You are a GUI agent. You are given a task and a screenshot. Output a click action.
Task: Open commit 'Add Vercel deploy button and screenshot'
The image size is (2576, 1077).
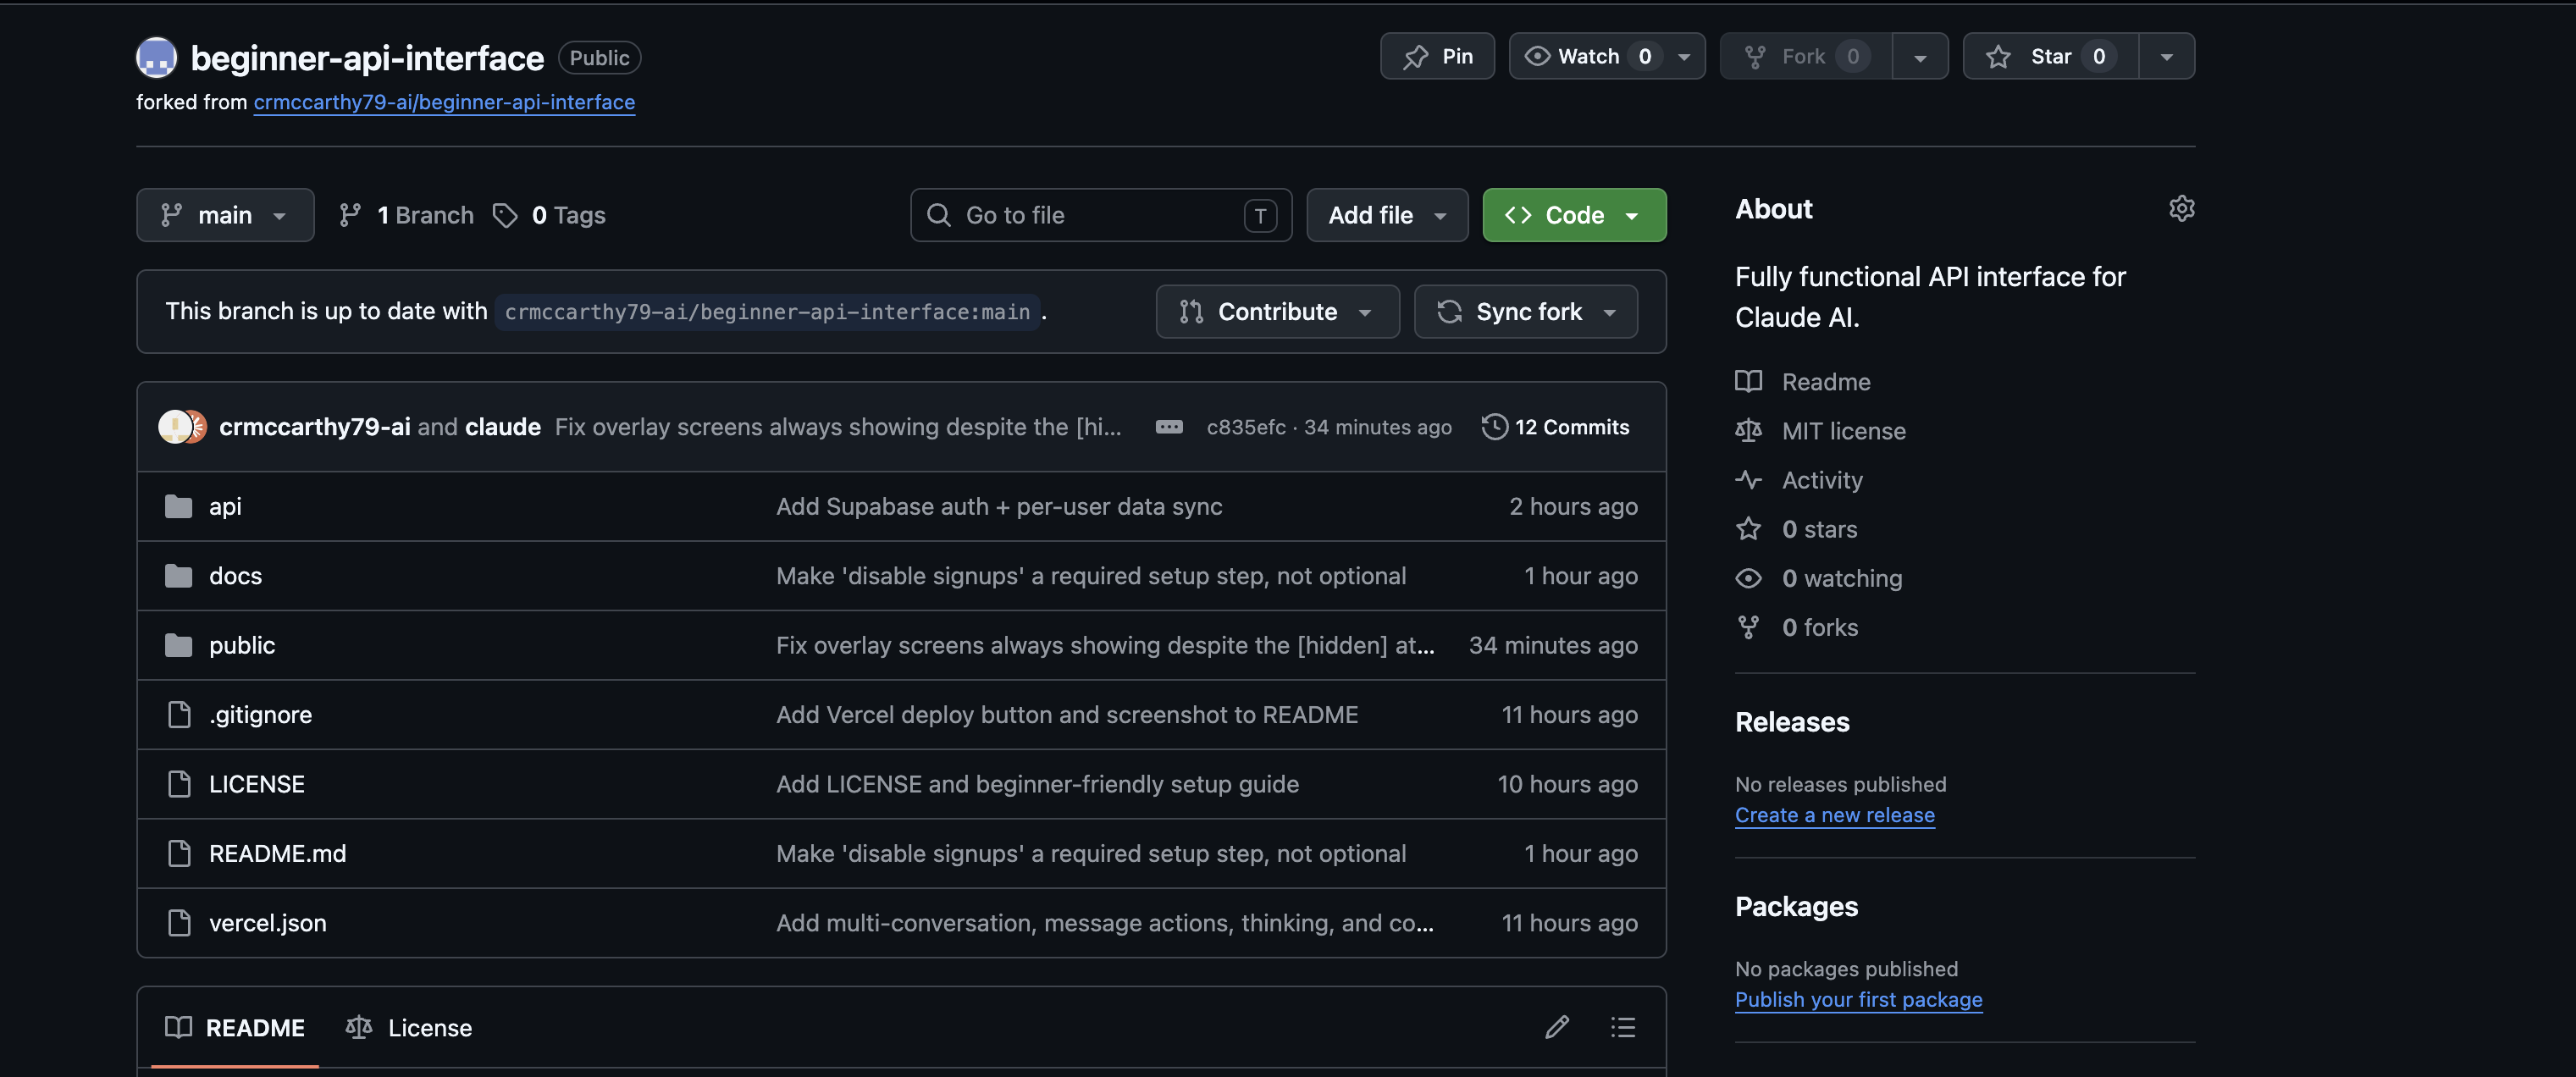click(x=1067, y=714)
